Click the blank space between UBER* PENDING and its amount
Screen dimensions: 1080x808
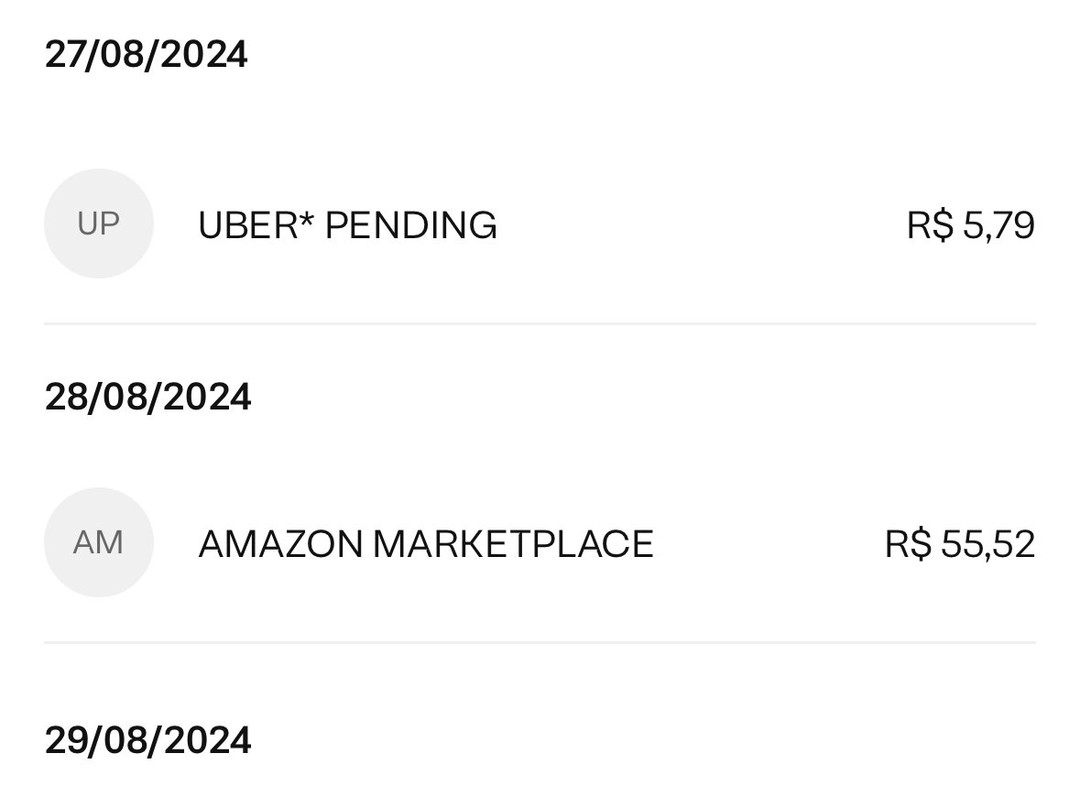pos(701,225)
